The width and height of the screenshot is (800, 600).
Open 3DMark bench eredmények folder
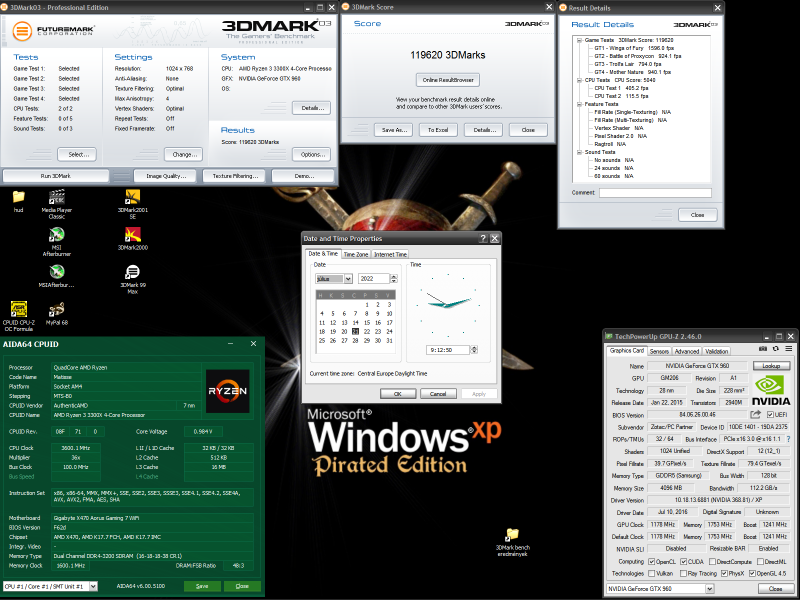513,542
